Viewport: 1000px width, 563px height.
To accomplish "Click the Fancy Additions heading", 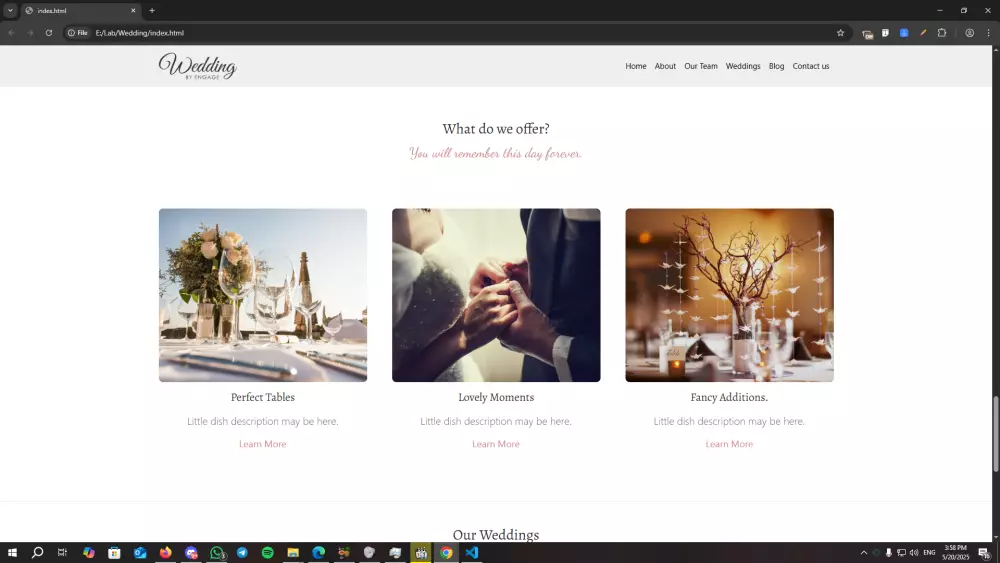I will [x=729, y=397].
